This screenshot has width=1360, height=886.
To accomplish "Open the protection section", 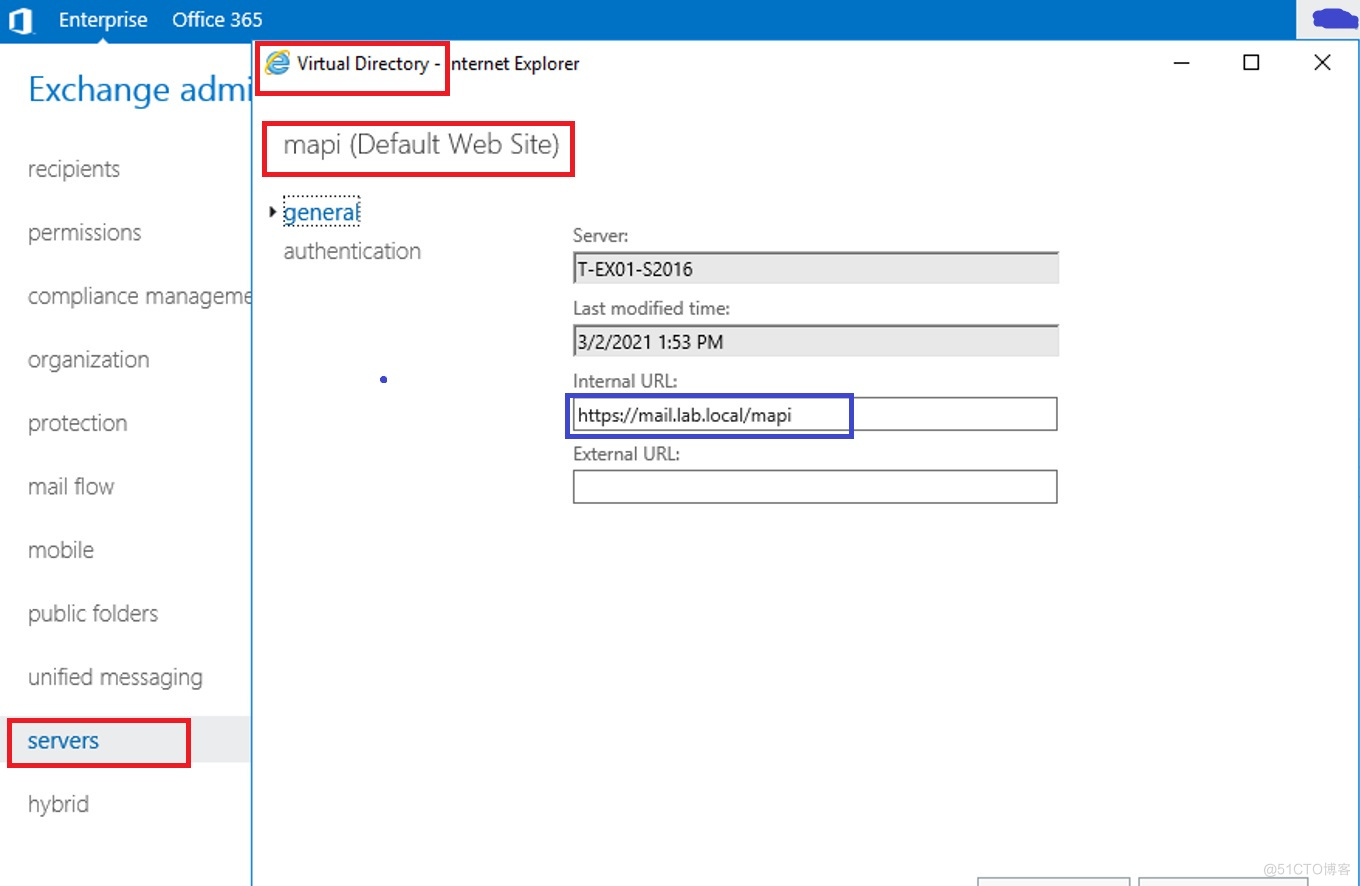I will click(x=78, y=423).
